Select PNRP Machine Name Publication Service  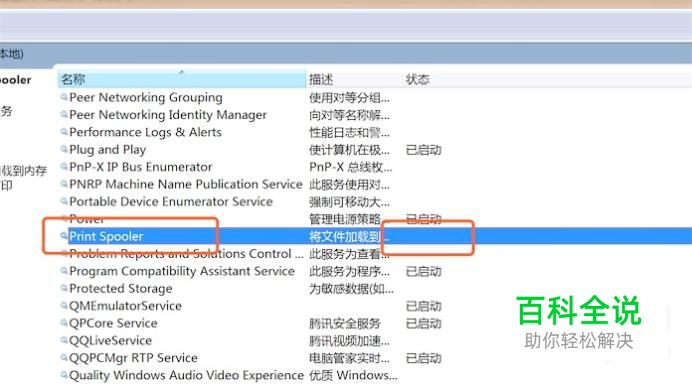click(x=185, y=184)
